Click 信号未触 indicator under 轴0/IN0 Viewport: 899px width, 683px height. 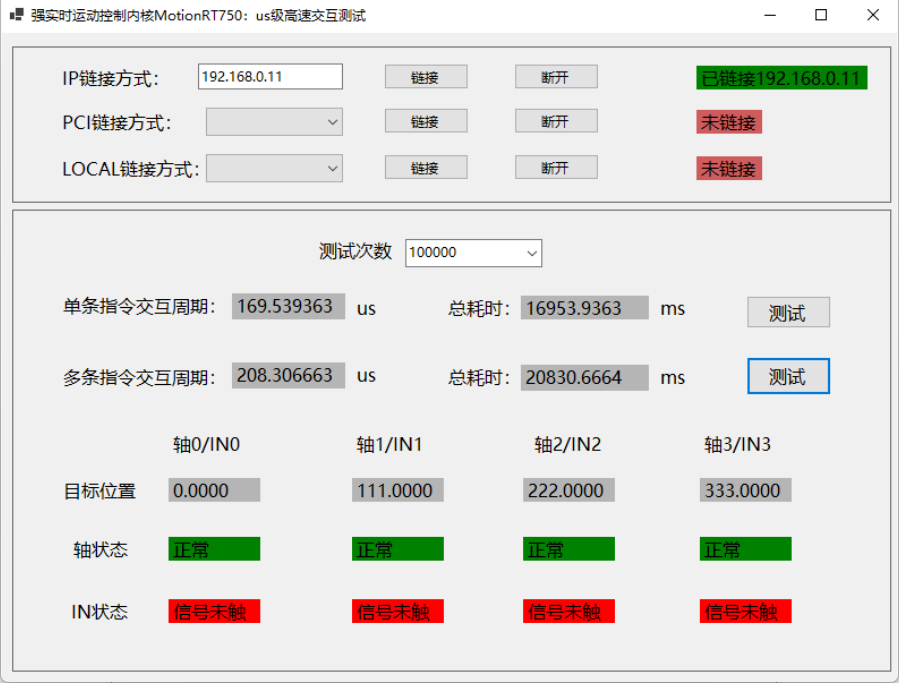coord(214,611)
